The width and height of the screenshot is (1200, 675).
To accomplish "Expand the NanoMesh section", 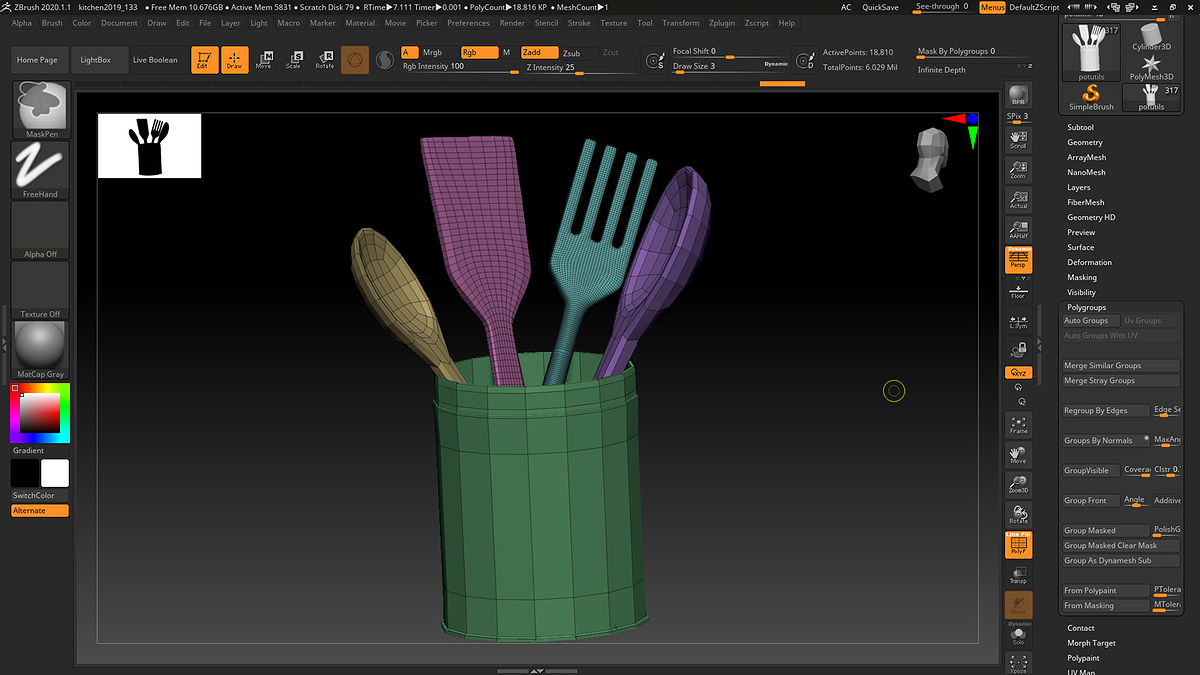I will click(1086, 172).
